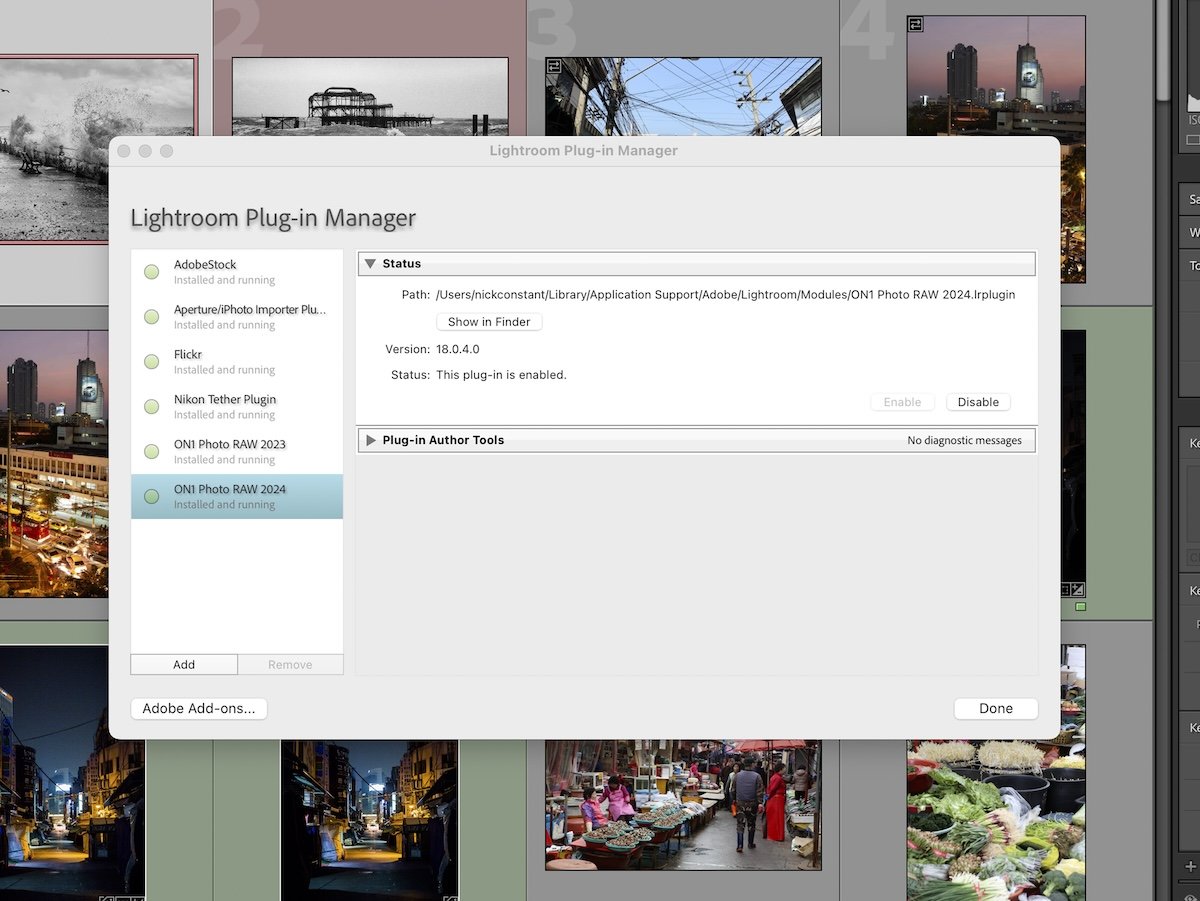
Task: Click the status indicator next to Flickr
Action: point(151,361)
